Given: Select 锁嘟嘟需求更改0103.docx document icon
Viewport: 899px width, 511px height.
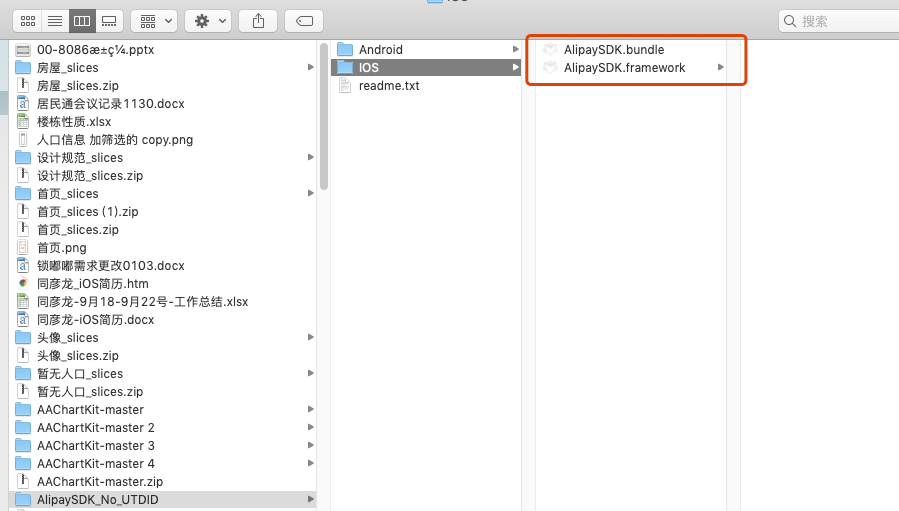Looking at the screenshot, I should (23, 266).
